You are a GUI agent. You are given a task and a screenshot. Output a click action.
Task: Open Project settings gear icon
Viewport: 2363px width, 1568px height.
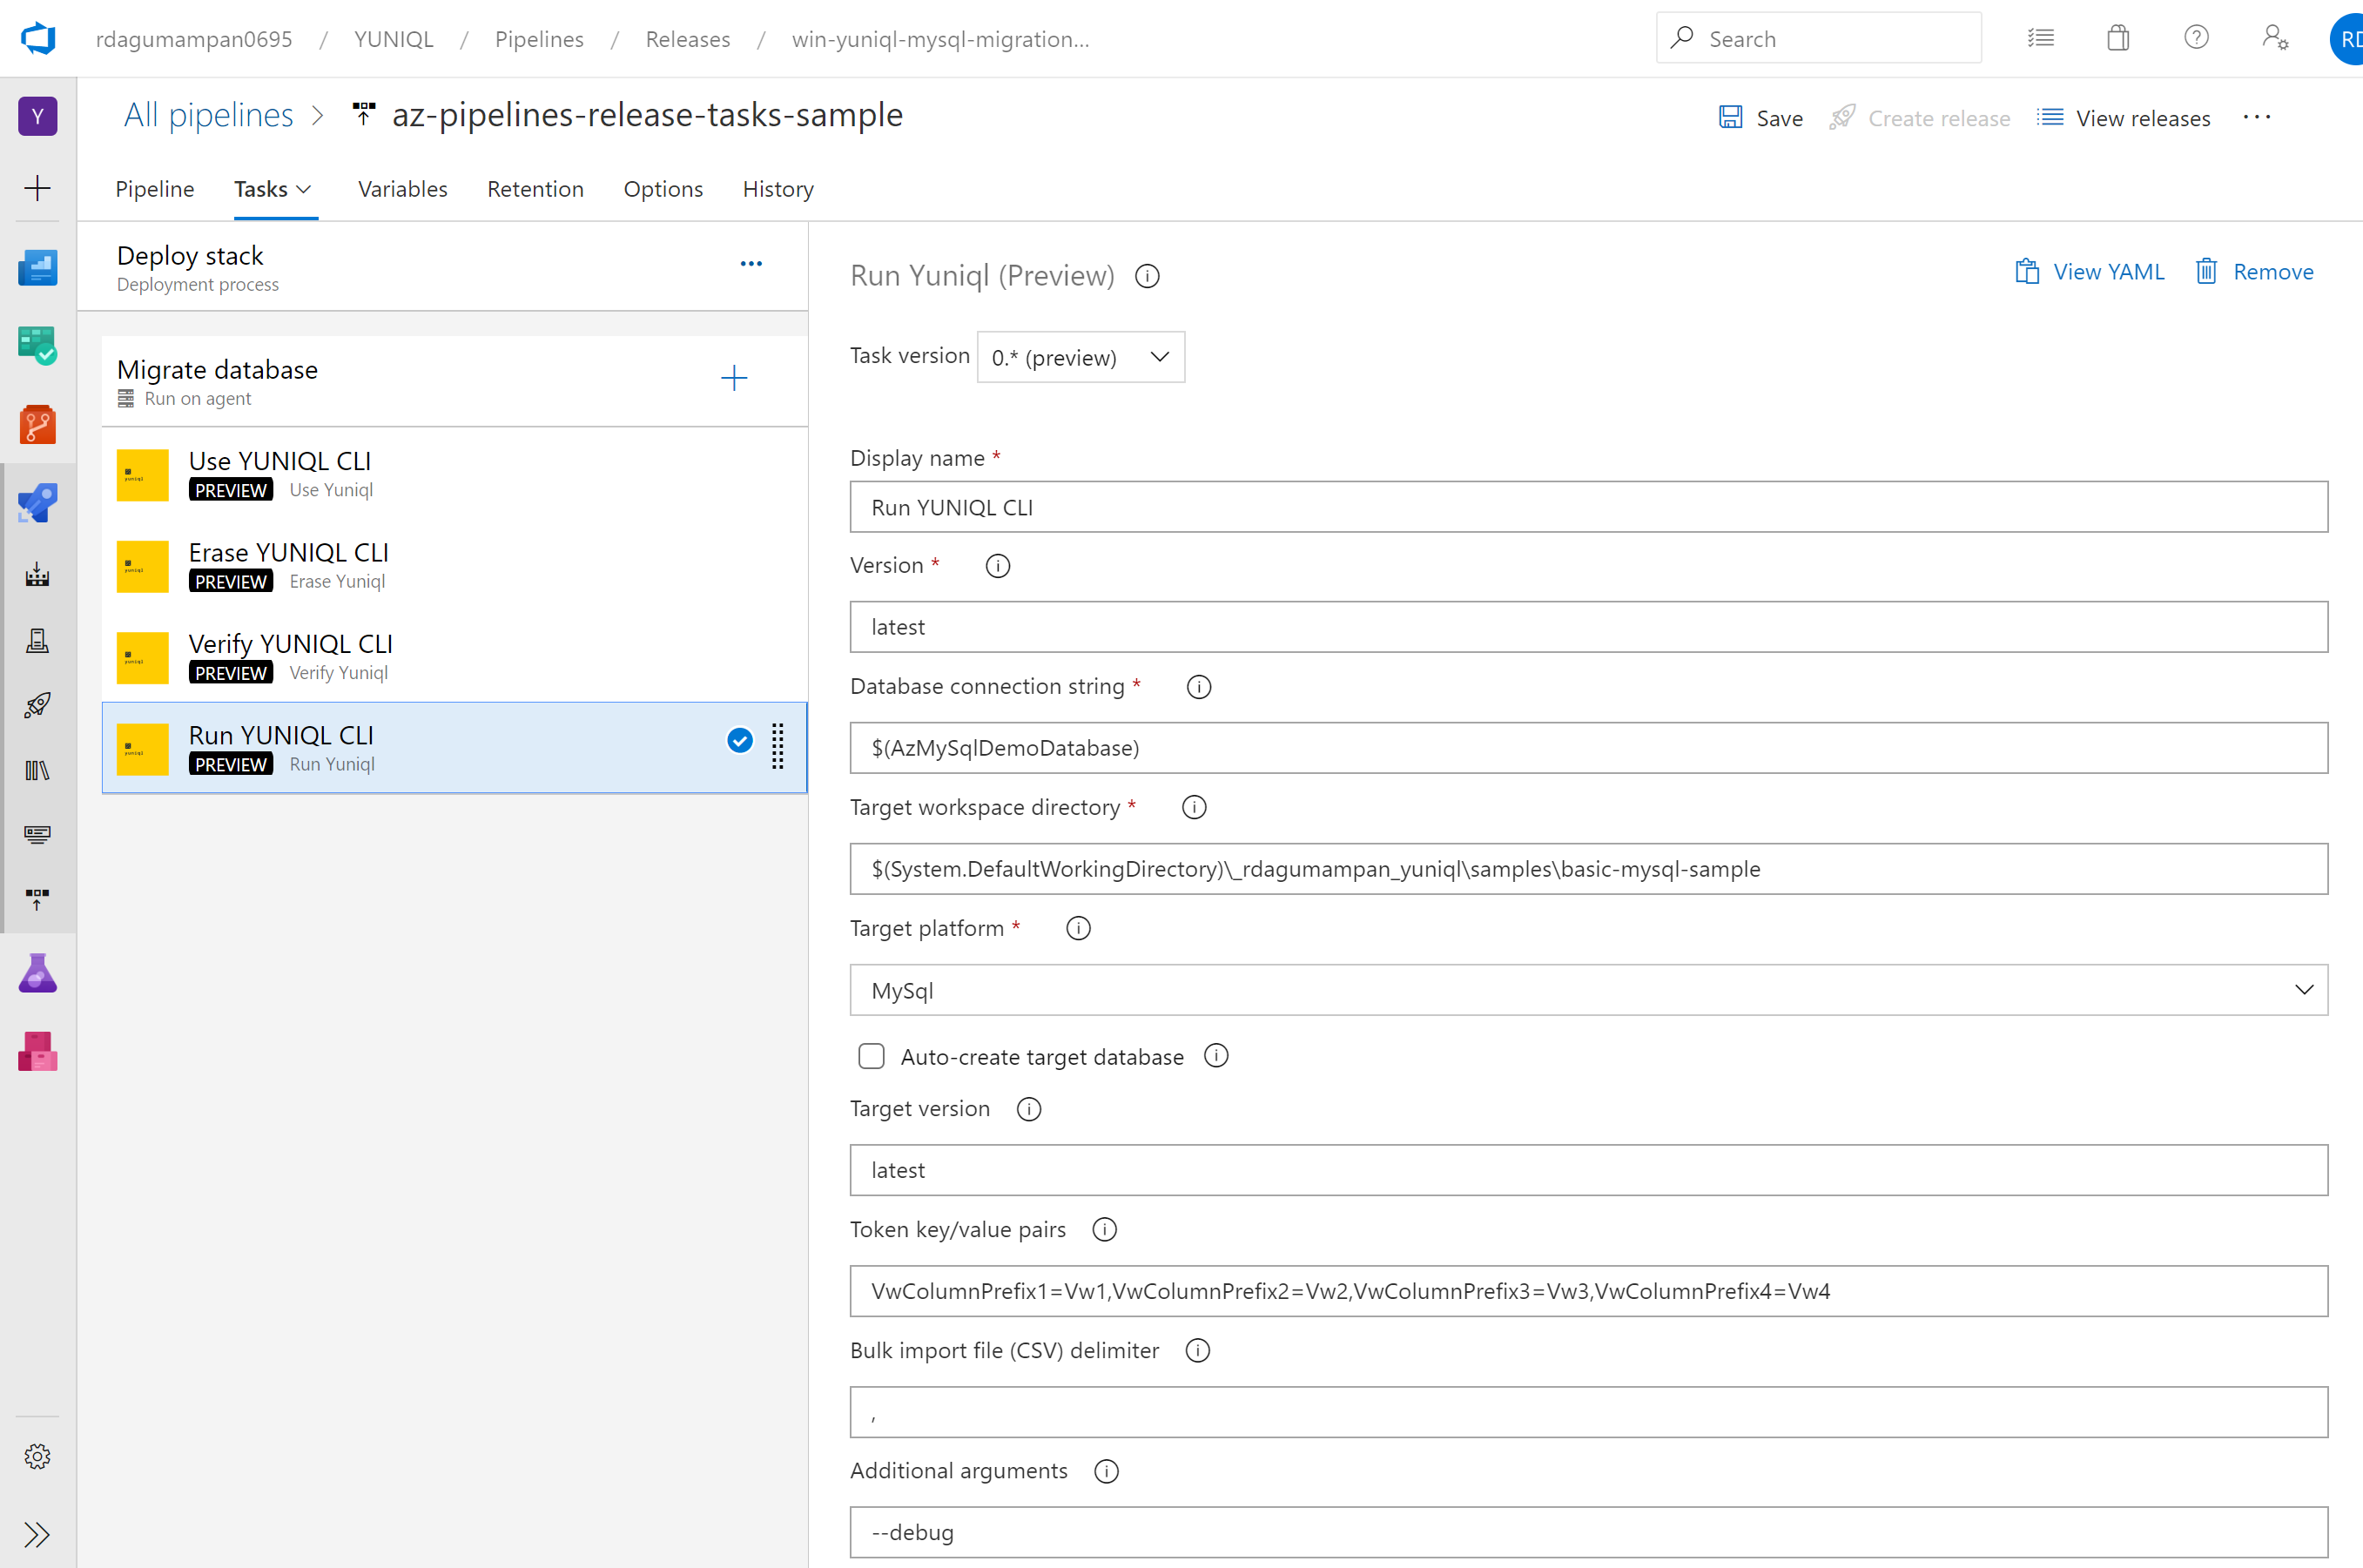38,1456
